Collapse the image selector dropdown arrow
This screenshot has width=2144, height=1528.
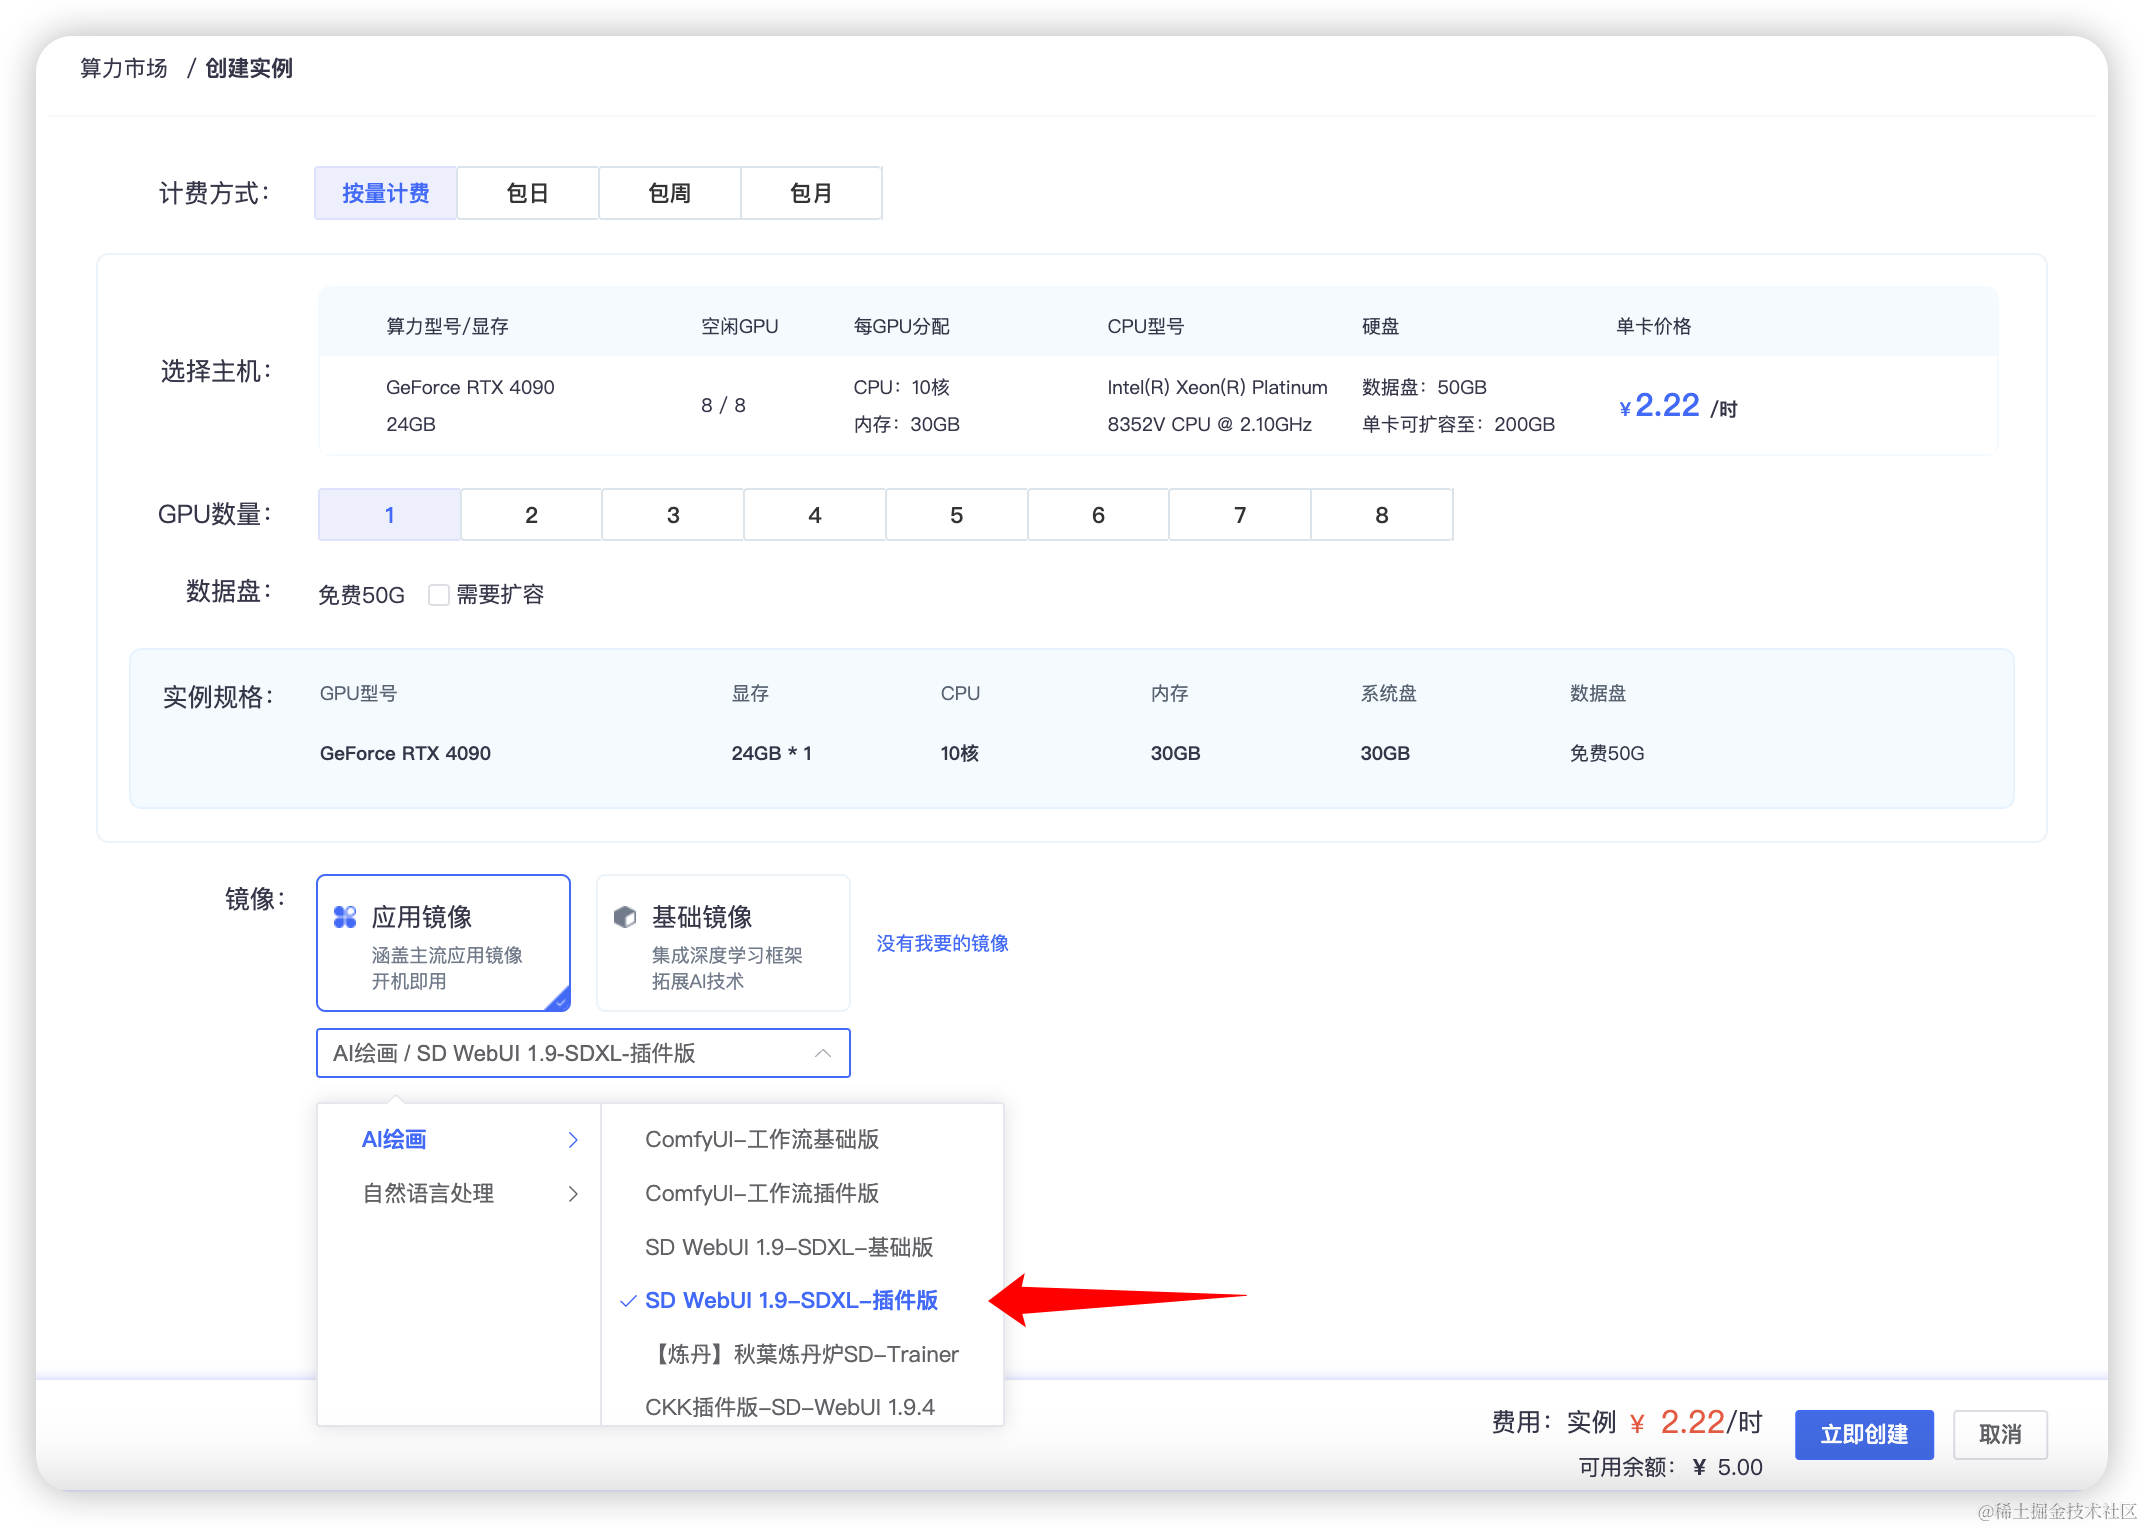click(x=823, y=1053)
